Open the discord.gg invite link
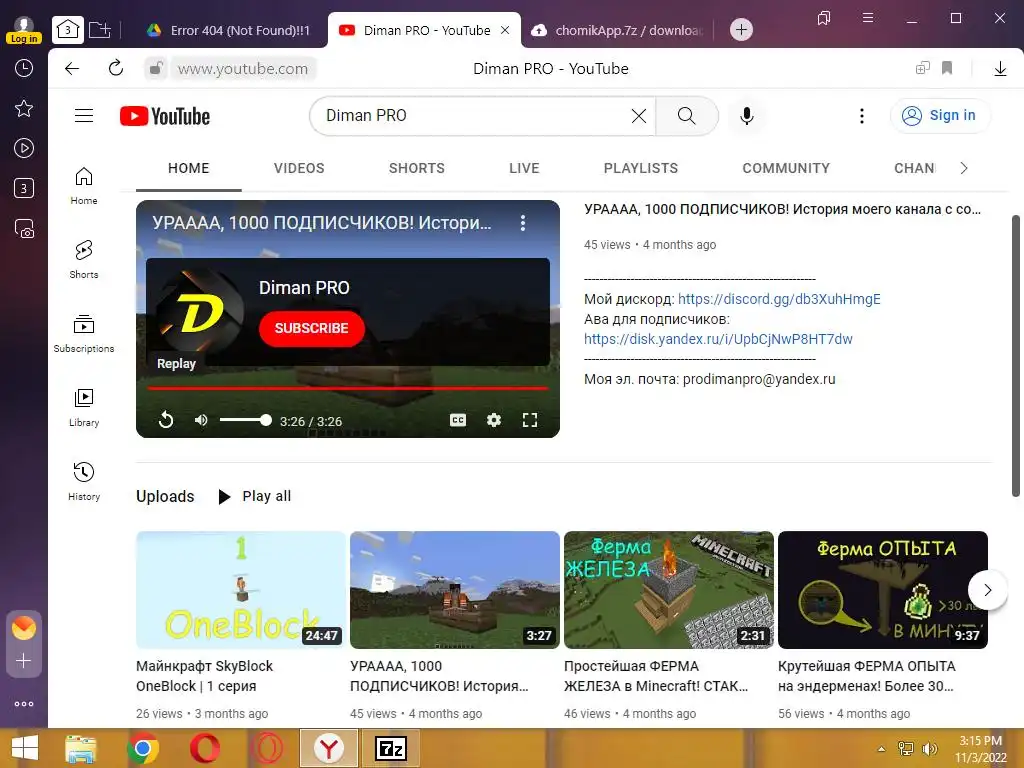Image resolution: width=1024 pixels, height=768 pixels. [x=778, y=299]
